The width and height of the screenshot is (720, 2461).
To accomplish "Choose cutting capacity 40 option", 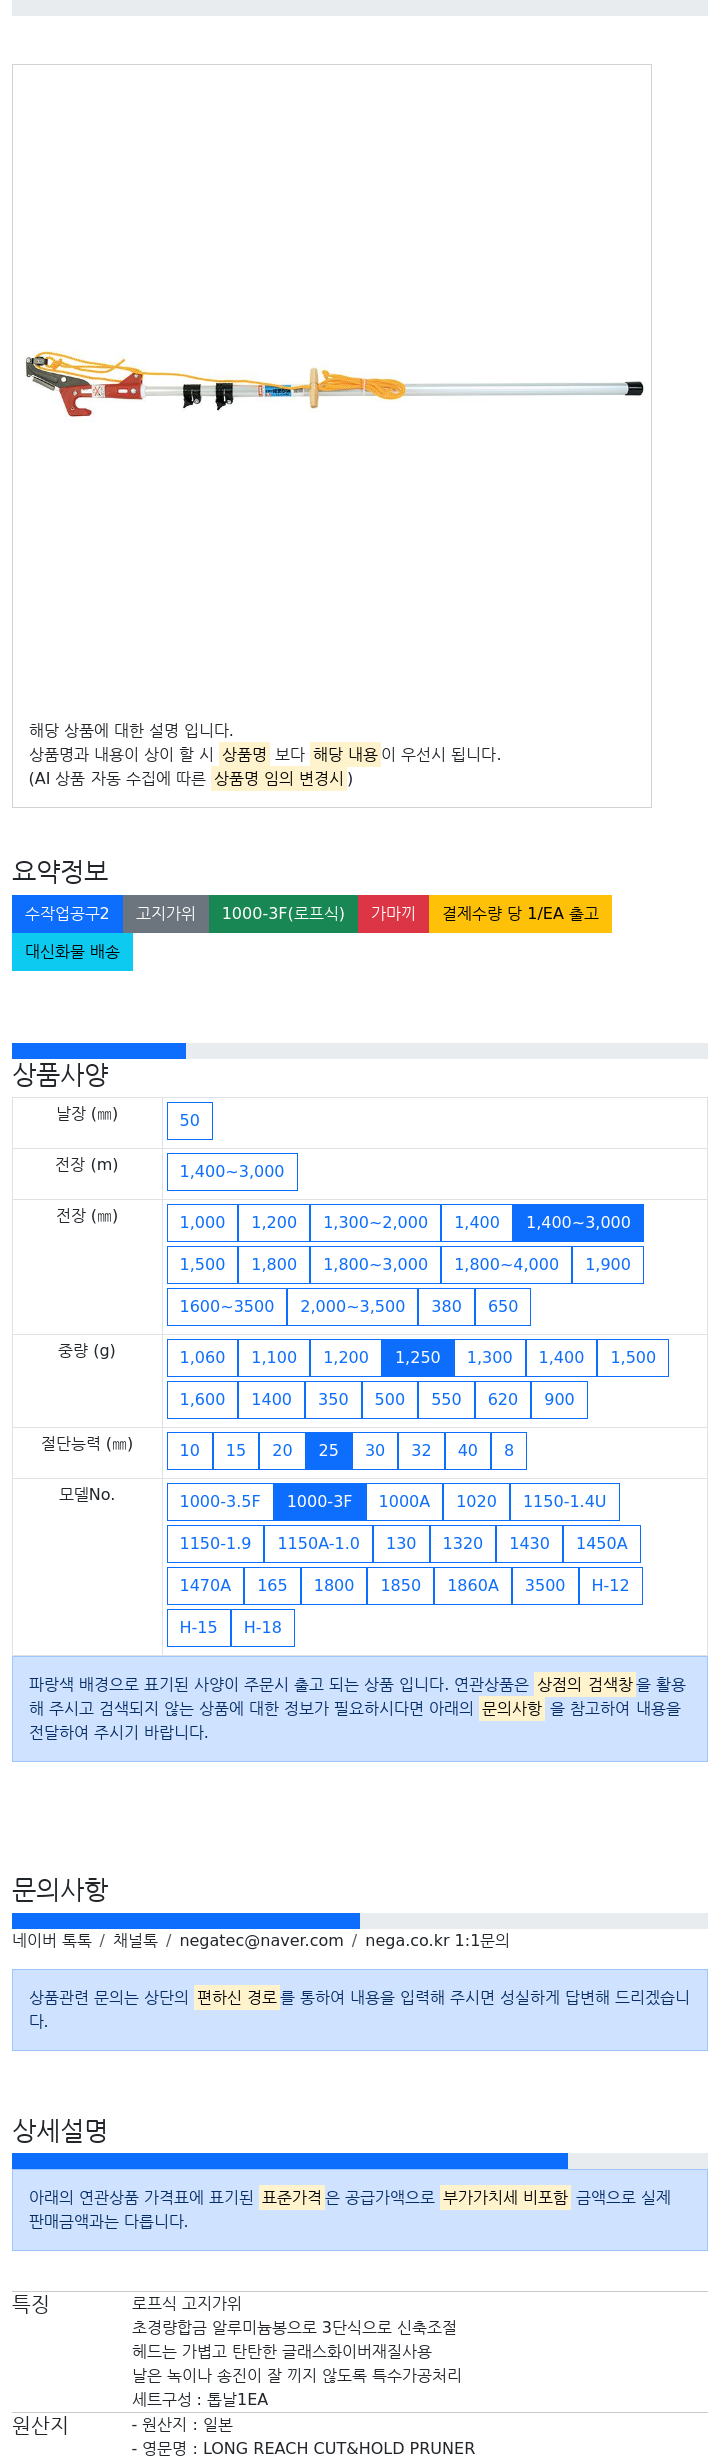I will click(x=468, y=1451).
